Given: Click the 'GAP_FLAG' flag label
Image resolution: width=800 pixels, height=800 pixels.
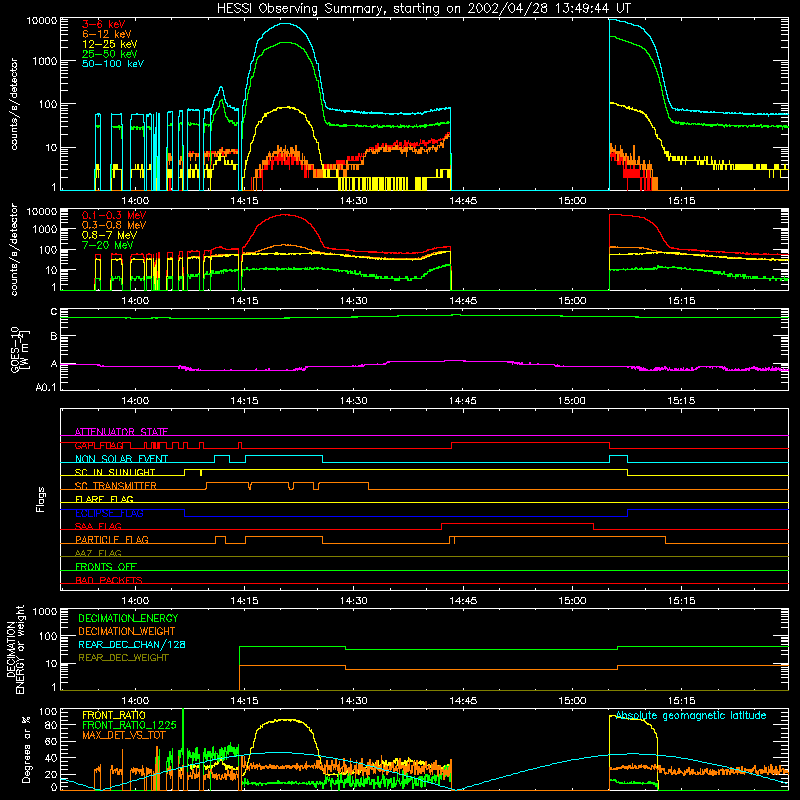Looking at the screenshot, I should 98,445.
